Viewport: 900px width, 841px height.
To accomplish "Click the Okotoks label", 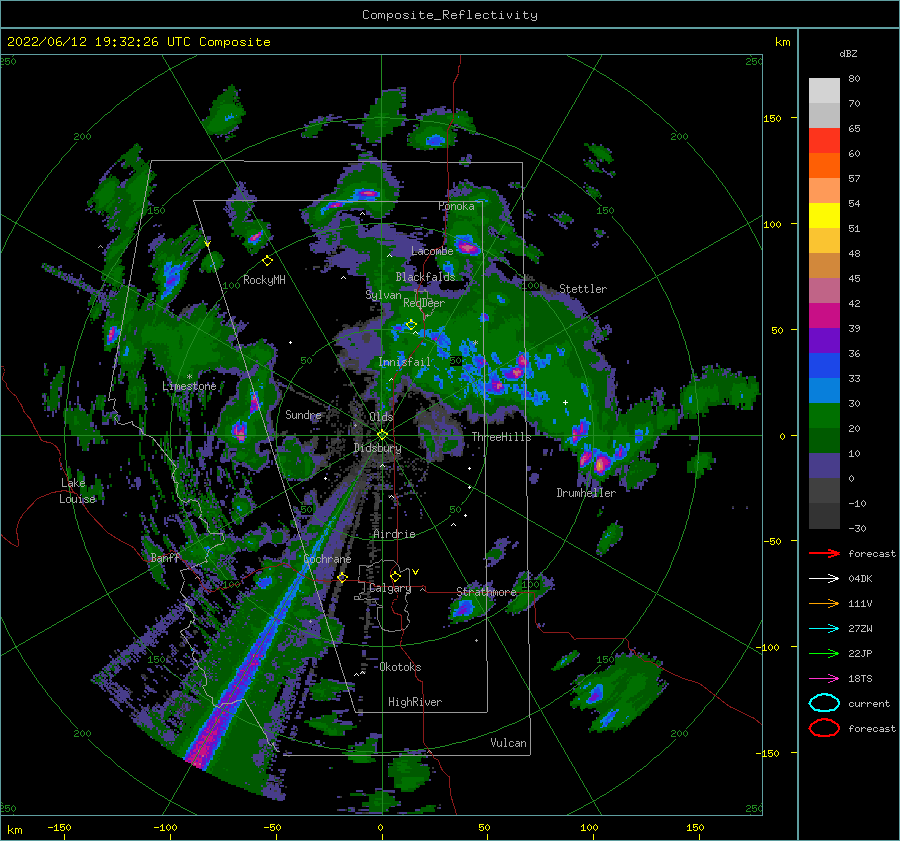I will pyautogui.click(x=400, y=667).
